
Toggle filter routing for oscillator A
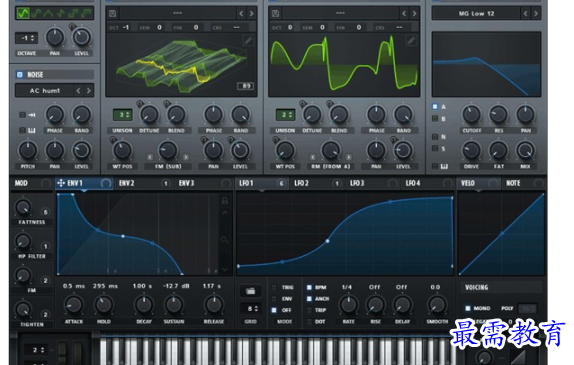point(435,107)
